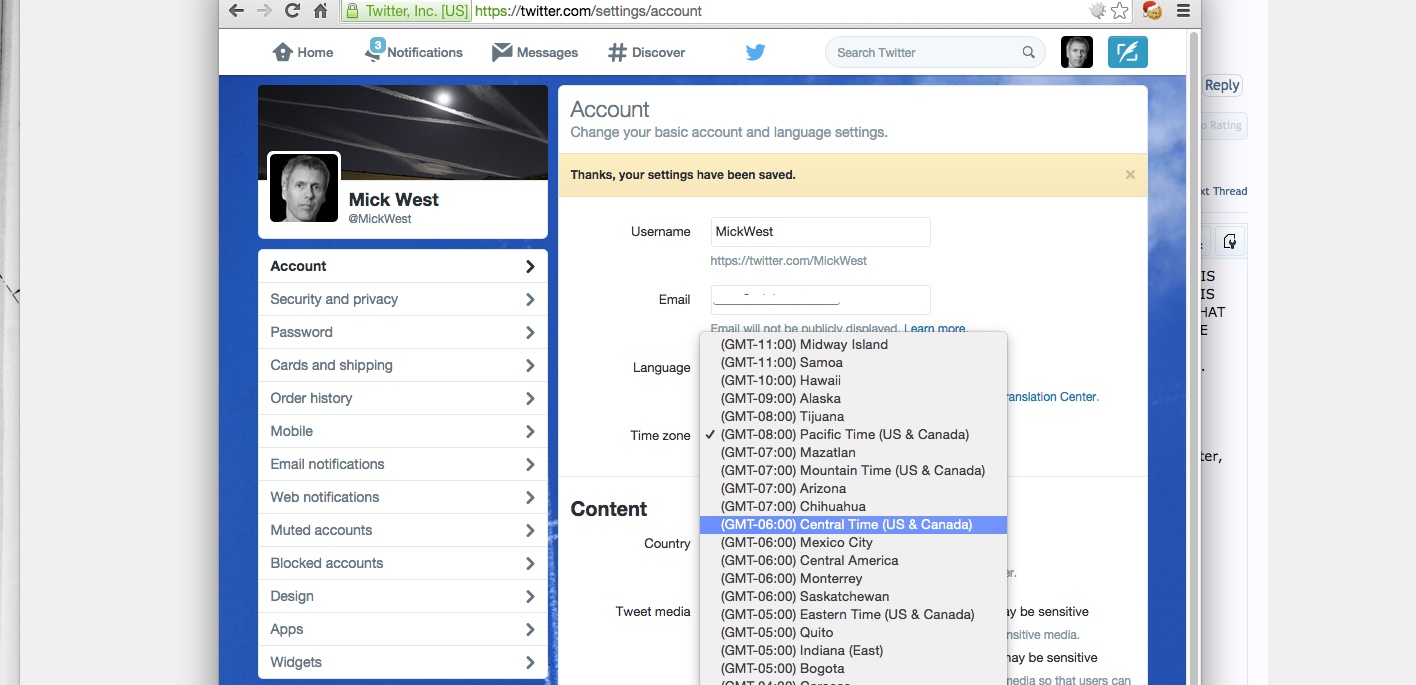Screen dimensions: 1416x685
Task: Choose Eastern Time (US & Canada)
Action: [853, 614]
